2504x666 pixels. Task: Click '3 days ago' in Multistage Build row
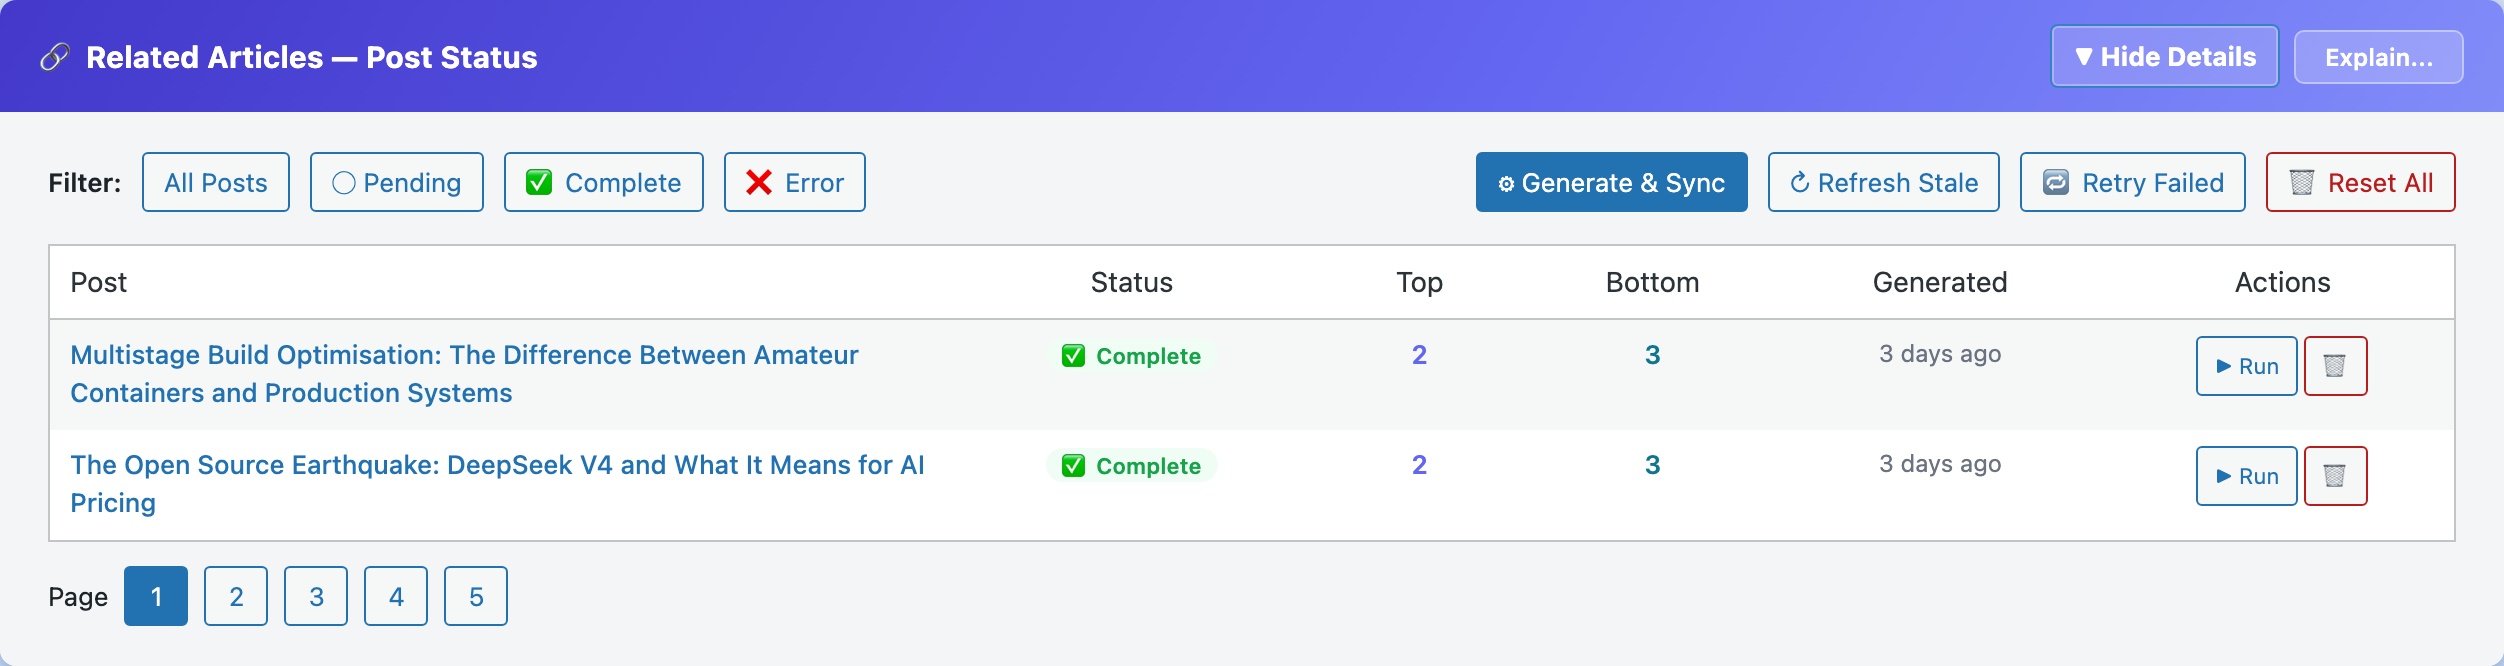tap(1940, 354)
